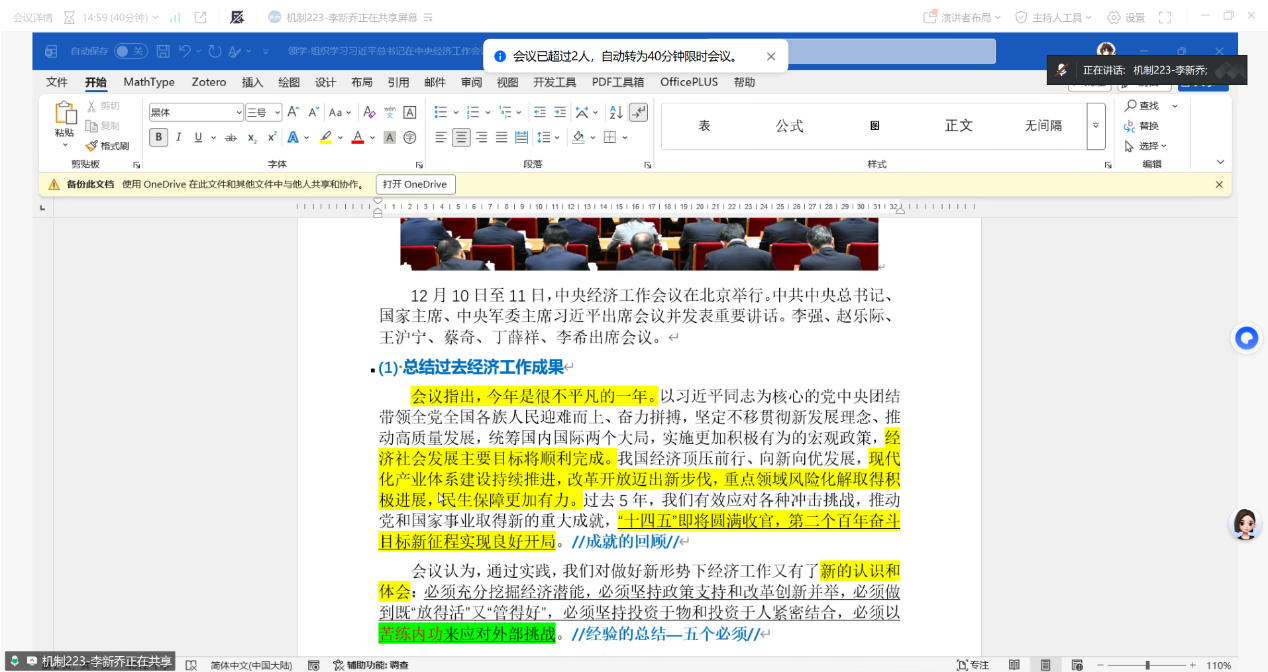
Task: Toggle the AutoSave (自动保存) switch
Action: tap(129, 51)
